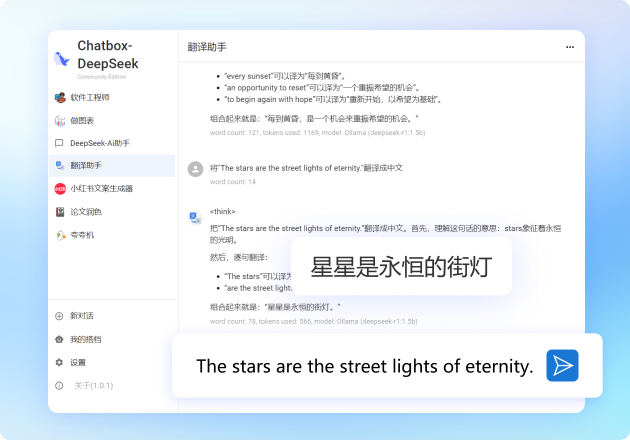Click the 新对话 plus icon
This screenshot has height=440, width=630.
point(59,316)
